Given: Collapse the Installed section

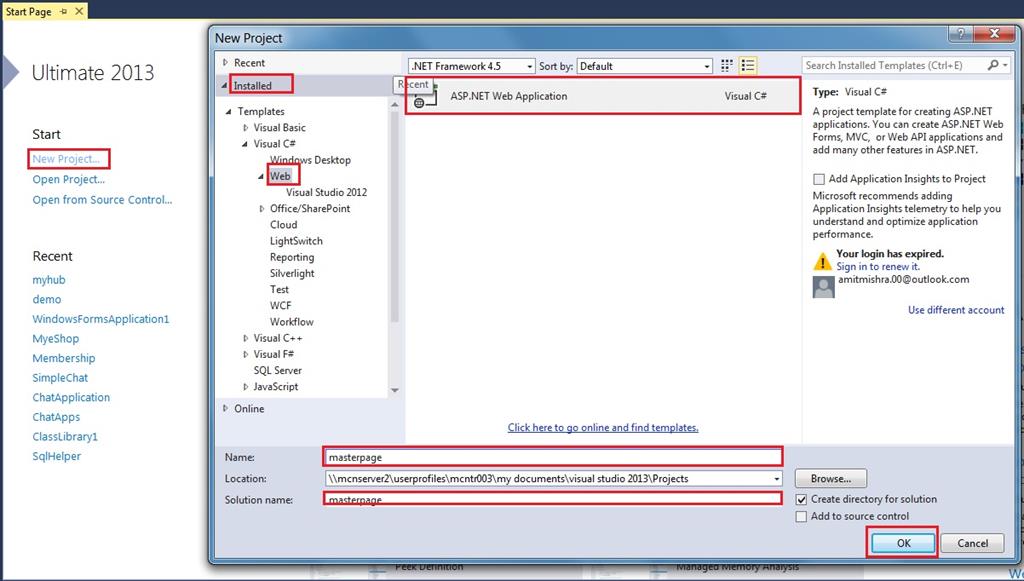Looking at the screenshot, I should coord(225,86).
